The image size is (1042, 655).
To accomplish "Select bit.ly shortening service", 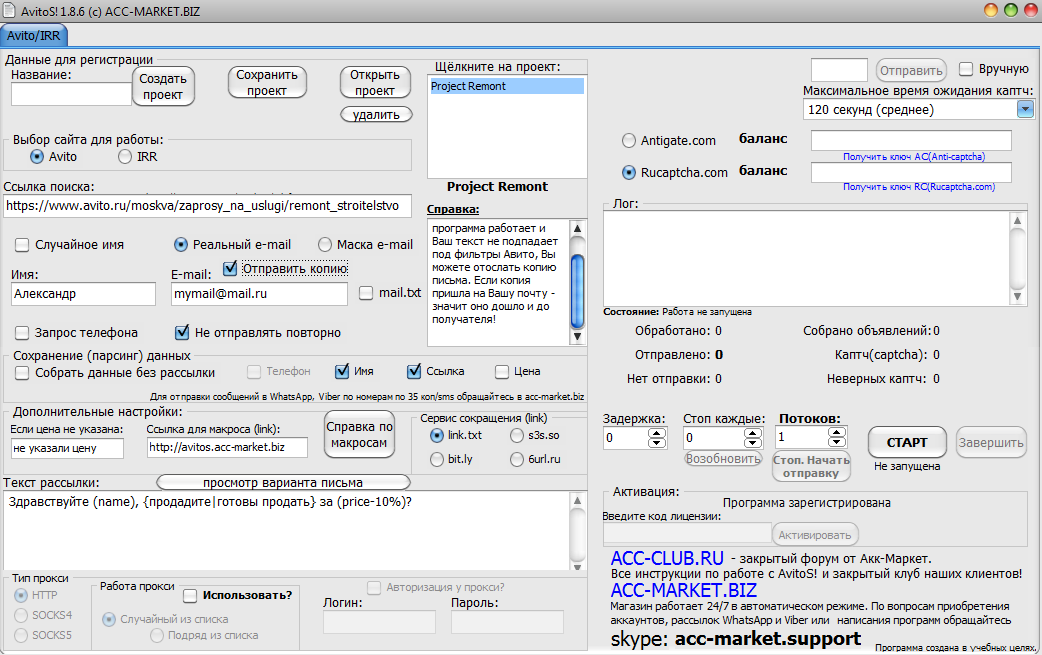I will tap(437, 460).
